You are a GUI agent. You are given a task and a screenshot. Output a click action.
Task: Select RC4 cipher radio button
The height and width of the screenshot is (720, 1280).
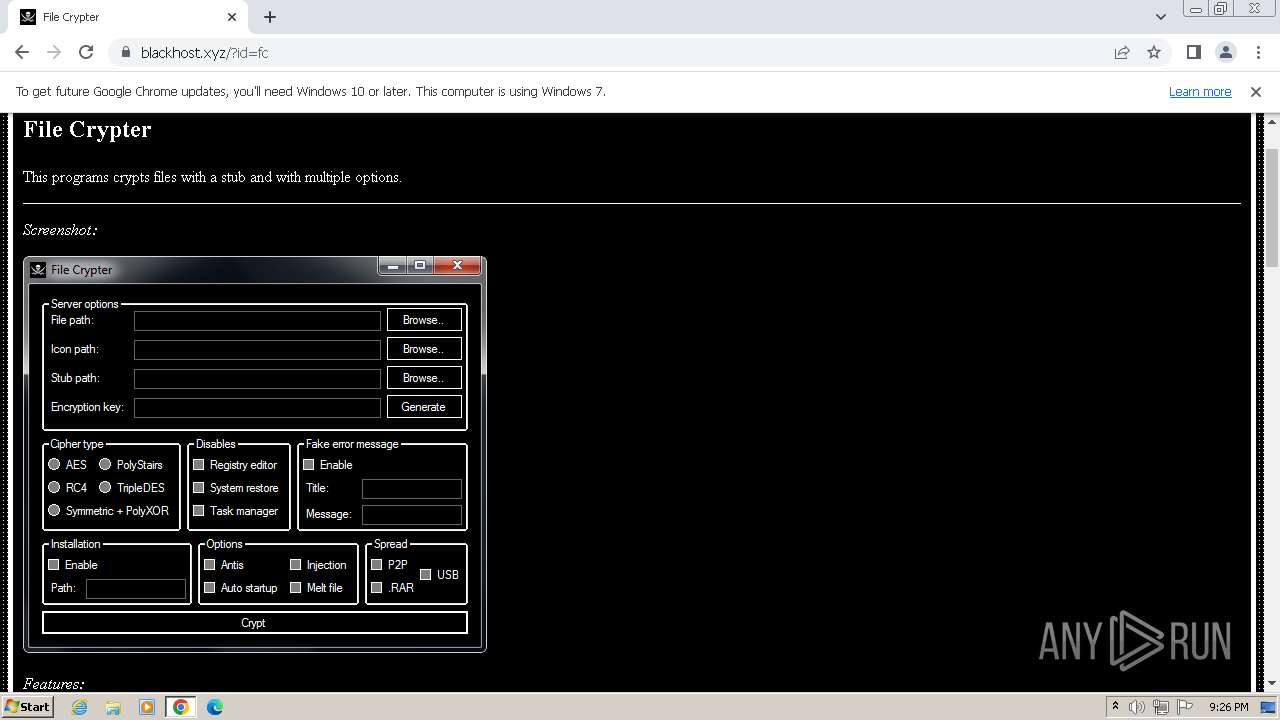pyautogui.click(x=54, y=487)
